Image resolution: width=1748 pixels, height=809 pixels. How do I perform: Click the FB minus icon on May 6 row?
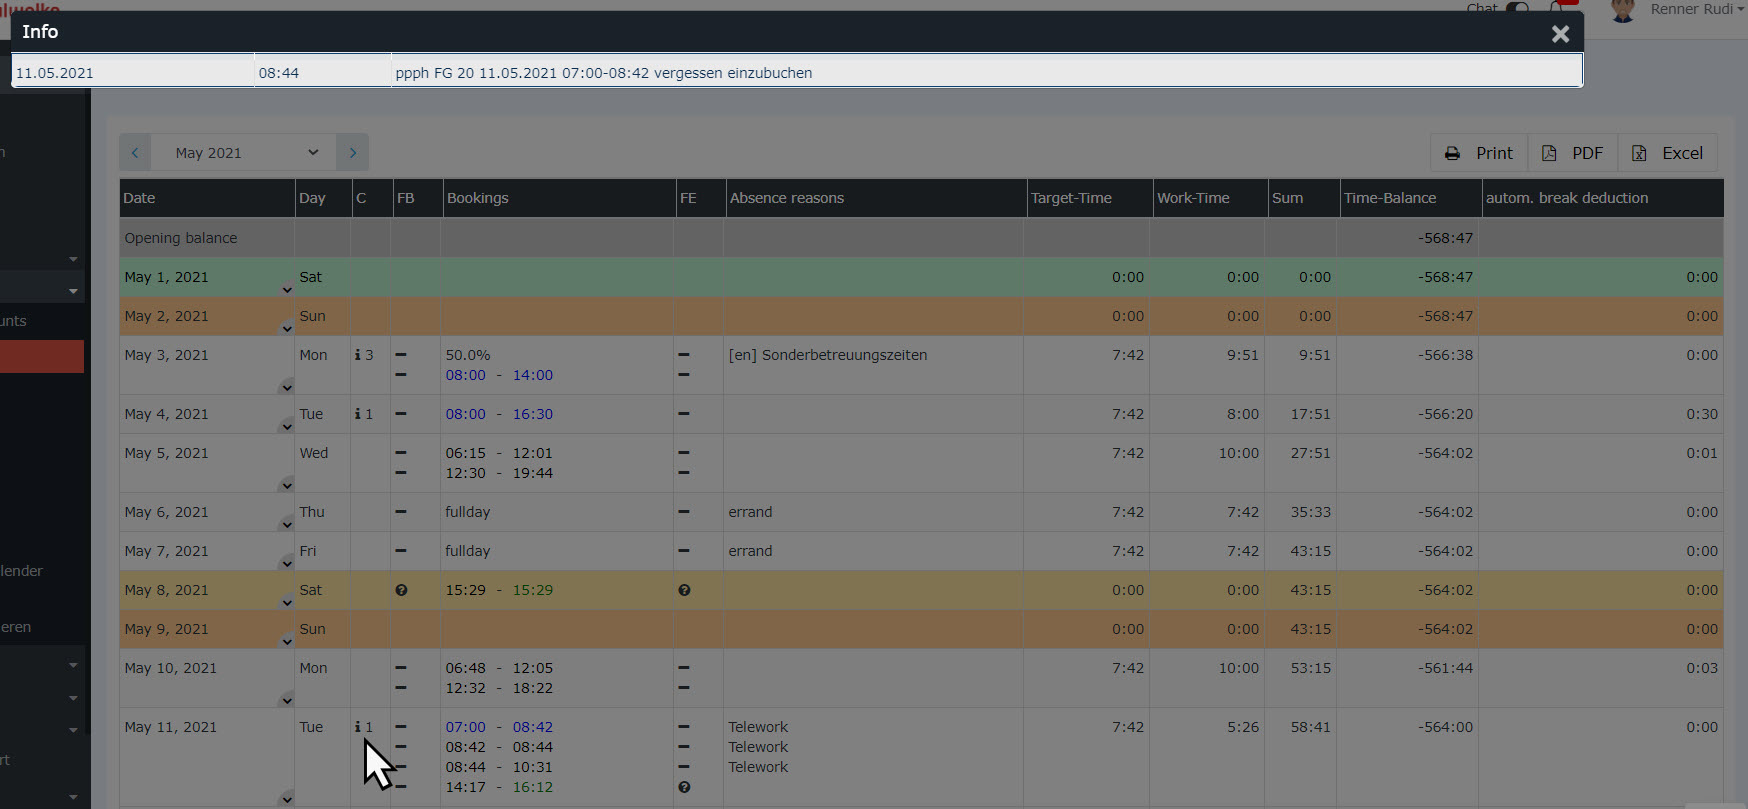[x=401, y=512]
